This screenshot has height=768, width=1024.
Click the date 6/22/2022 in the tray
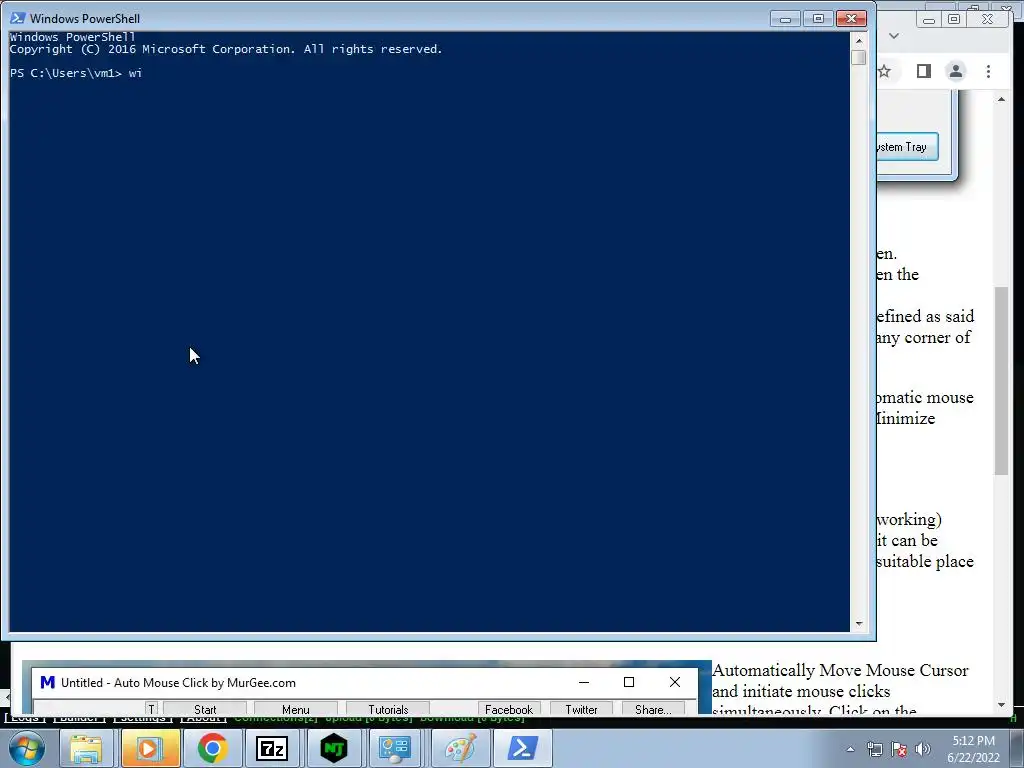(x=973, y=758)
